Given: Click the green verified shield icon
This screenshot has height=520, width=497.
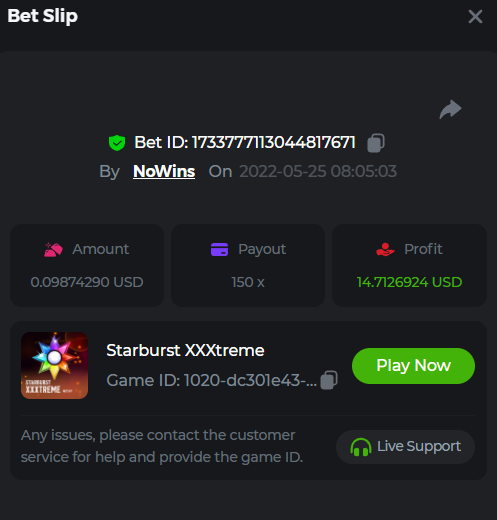Looking at the screenshot, I should point(117,143).
